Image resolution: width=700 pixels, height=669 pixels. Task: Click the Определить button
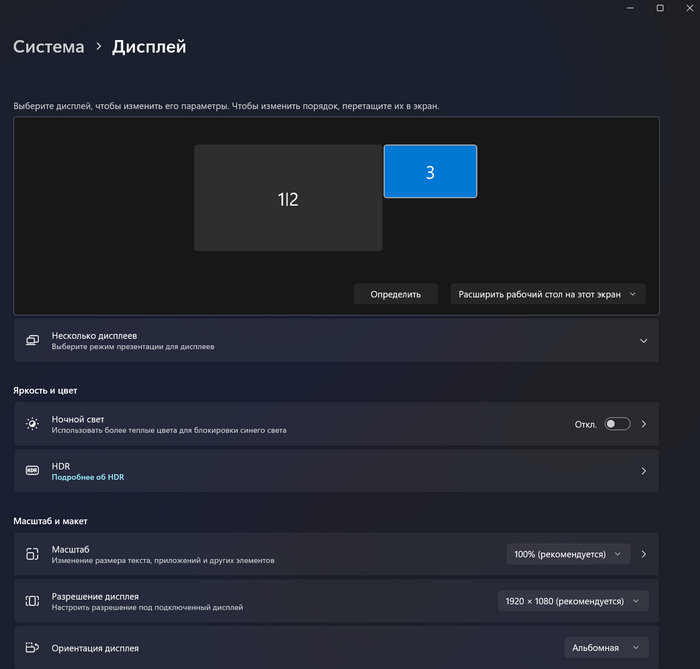pos(395,294)
